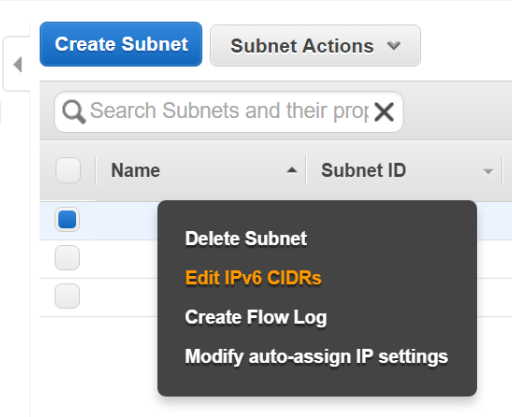Viewport: 512px width, 417px height.
Task: Choose Delete Subnet from context menu
Action: (x=246, y=238)
